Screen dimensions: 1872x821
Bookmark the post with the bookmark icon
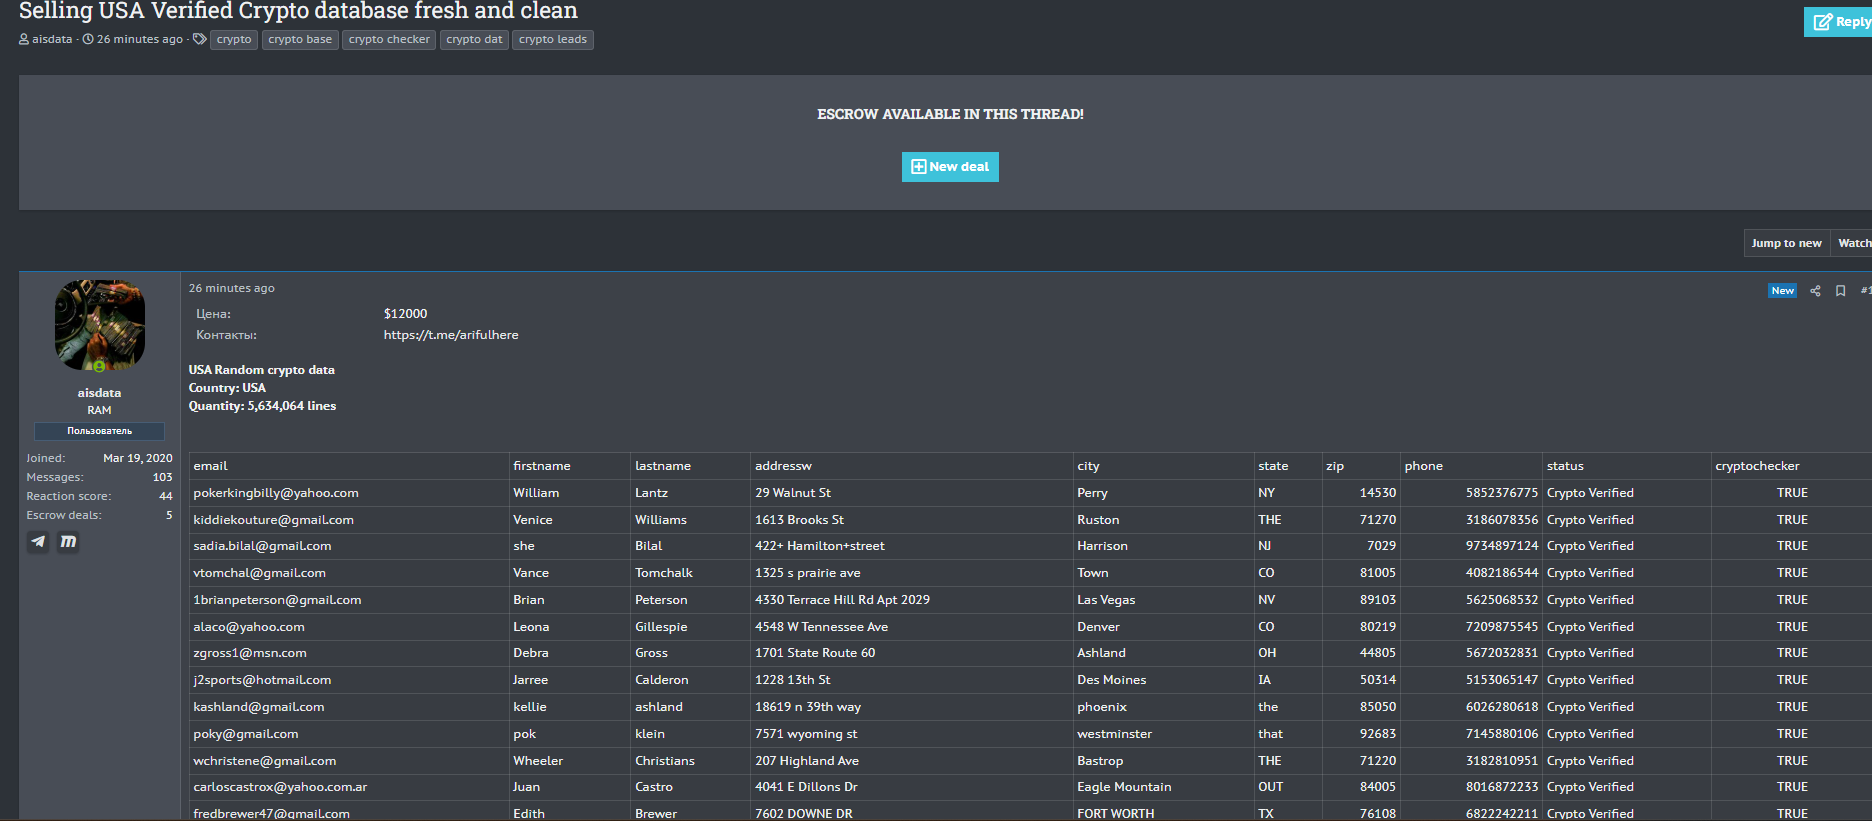1840,291
